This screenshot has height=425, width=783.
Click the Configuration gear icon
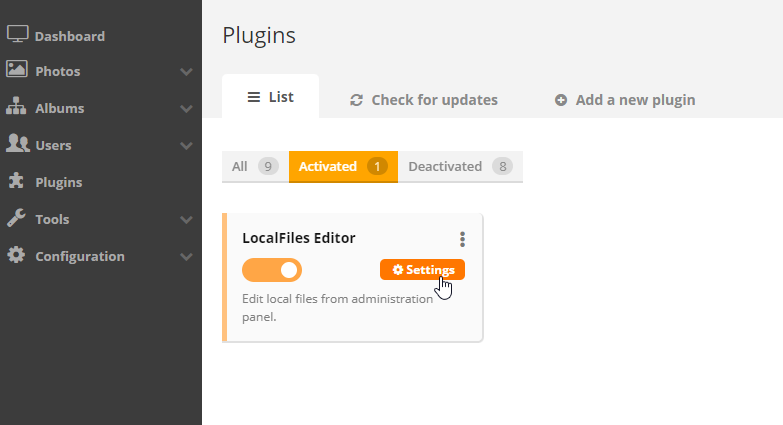coord(17,255)
